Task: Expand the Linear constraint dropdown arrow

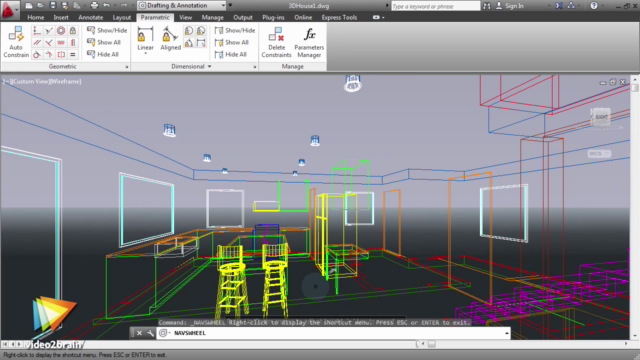Action: coord(145,53)
